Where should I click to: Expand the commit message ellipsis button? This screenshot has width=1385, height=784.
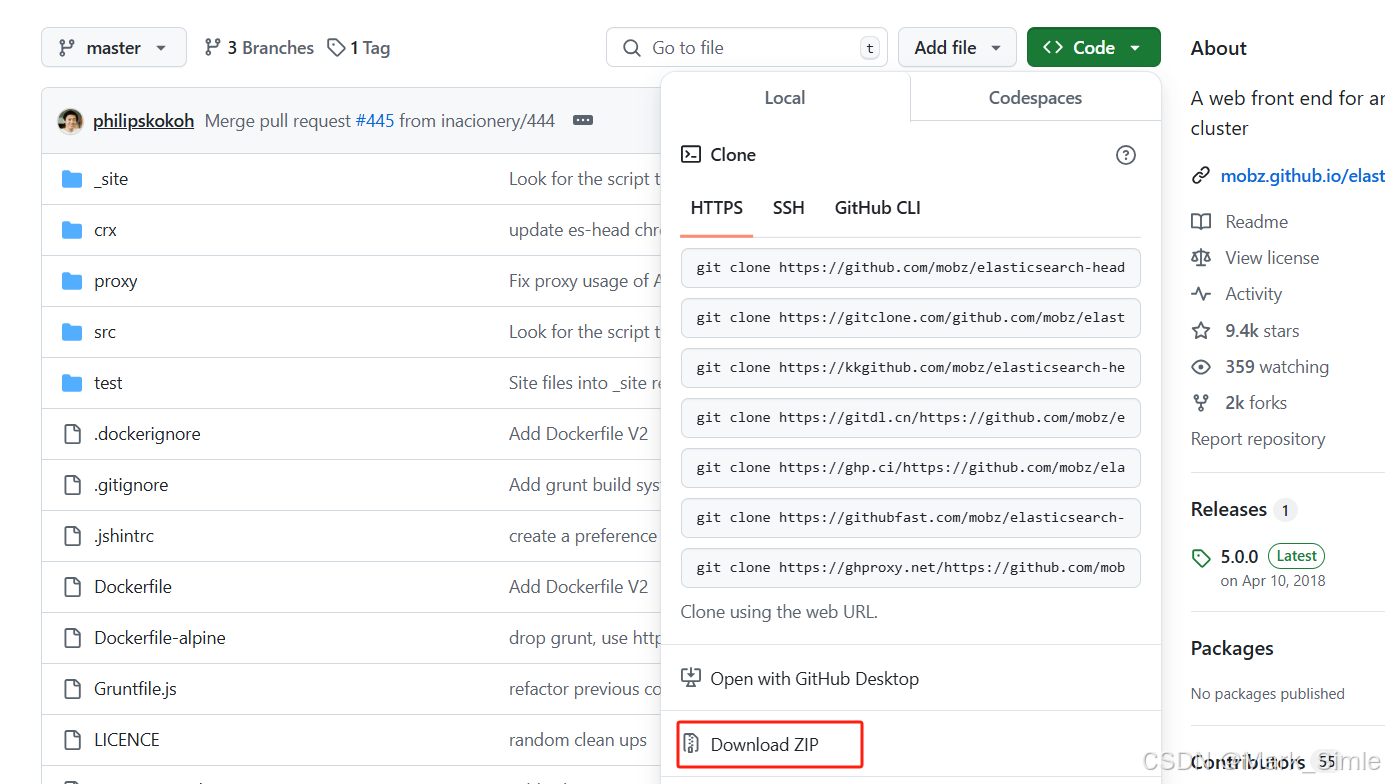pos(583,121)
